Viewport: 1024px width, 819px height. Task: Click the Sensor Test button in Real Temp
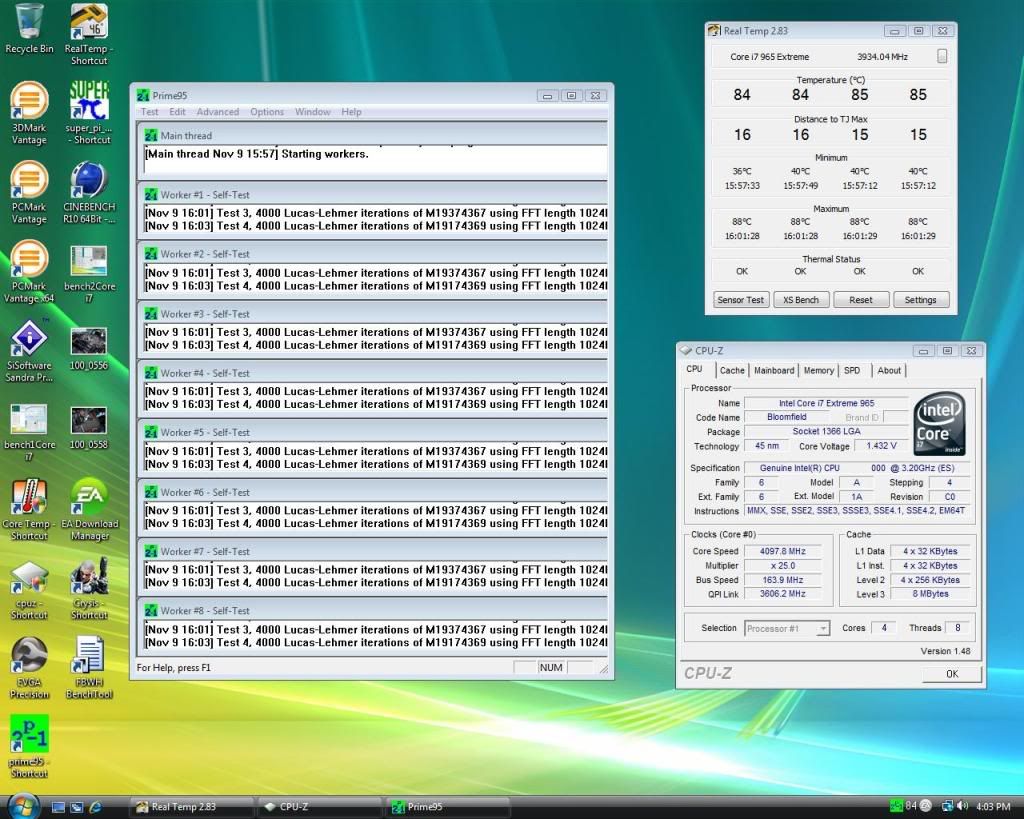741,300
